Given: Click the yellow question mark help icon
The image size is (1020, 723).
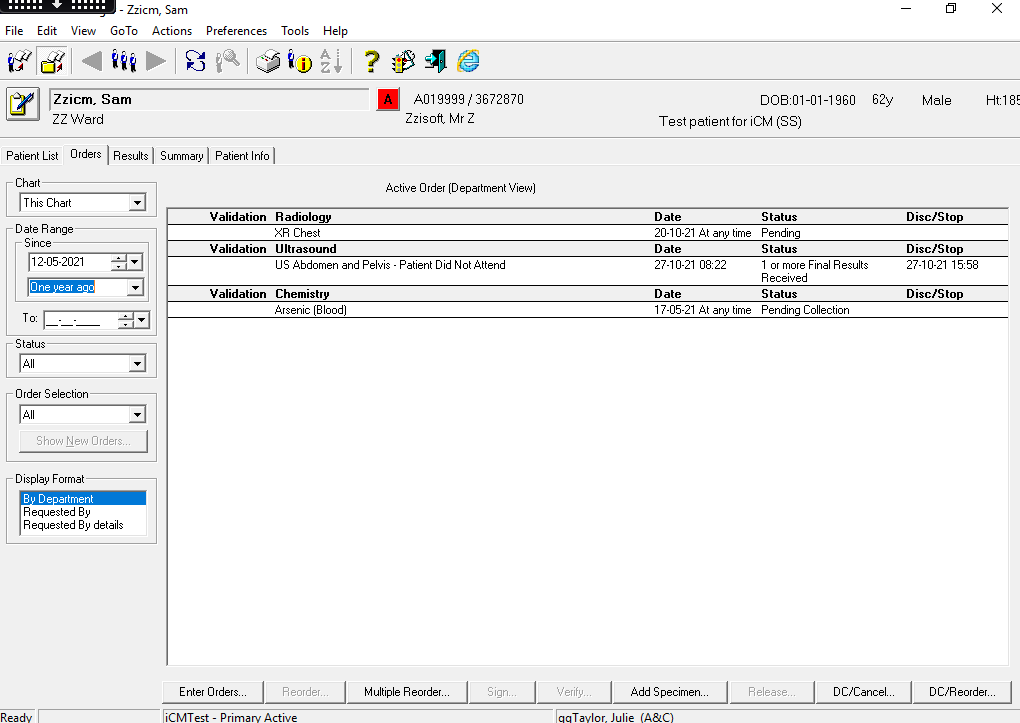Looking at the screenshot, I should (371, 61).
